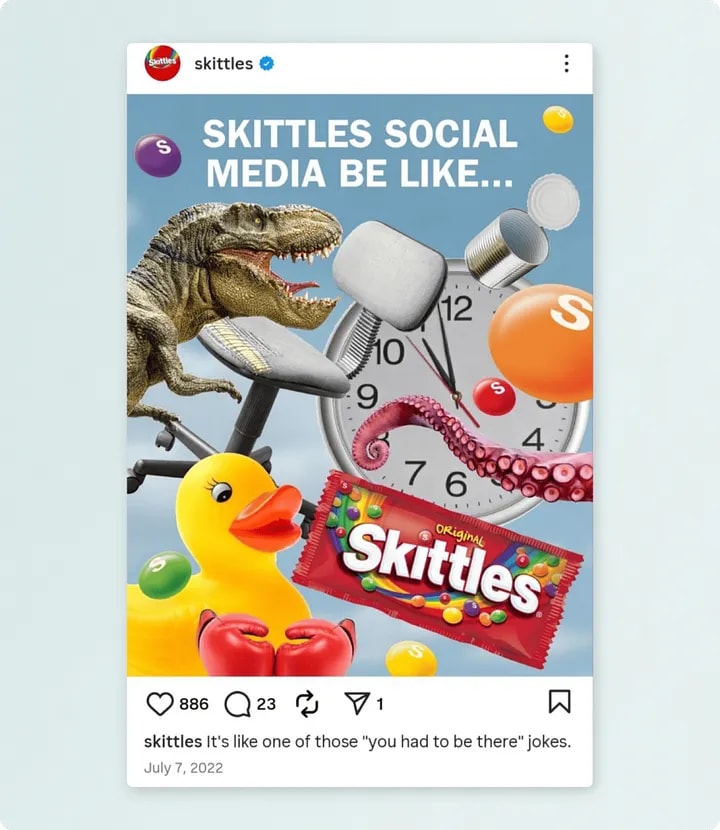The width and height of the screenshot is (720, 830).
Task: Click the shares count number 1
Action: (380, 704)
